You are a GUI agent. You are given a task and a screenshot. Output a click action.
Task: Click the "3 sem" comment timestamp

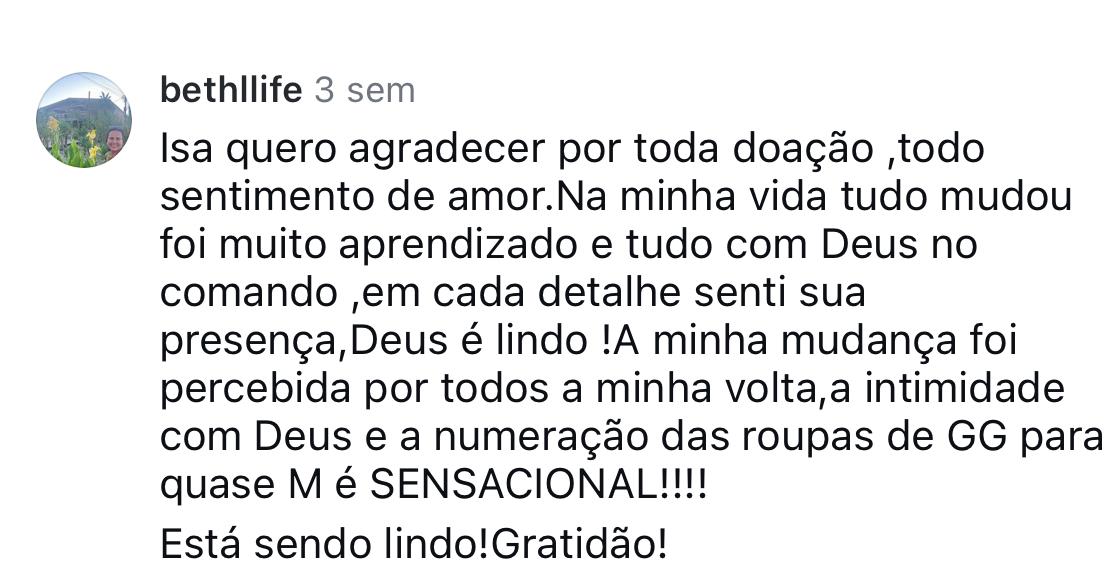pos(364,90)
